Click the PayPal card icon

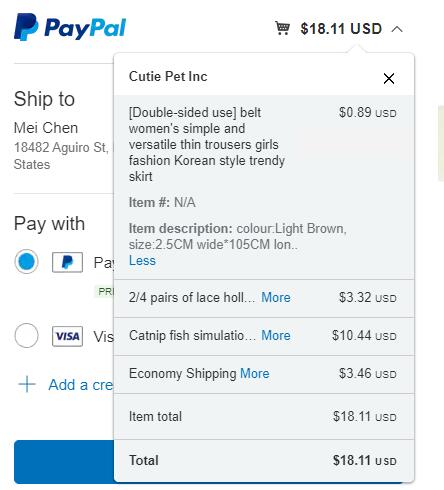click(67, 262)
